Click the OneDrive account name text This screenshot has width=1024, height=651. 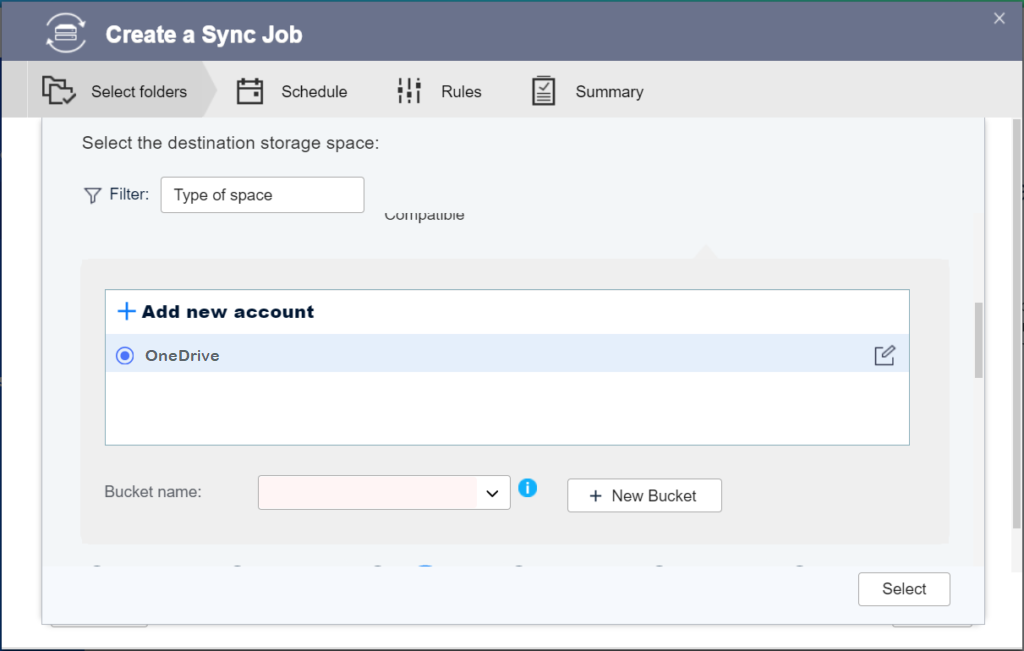182,355
